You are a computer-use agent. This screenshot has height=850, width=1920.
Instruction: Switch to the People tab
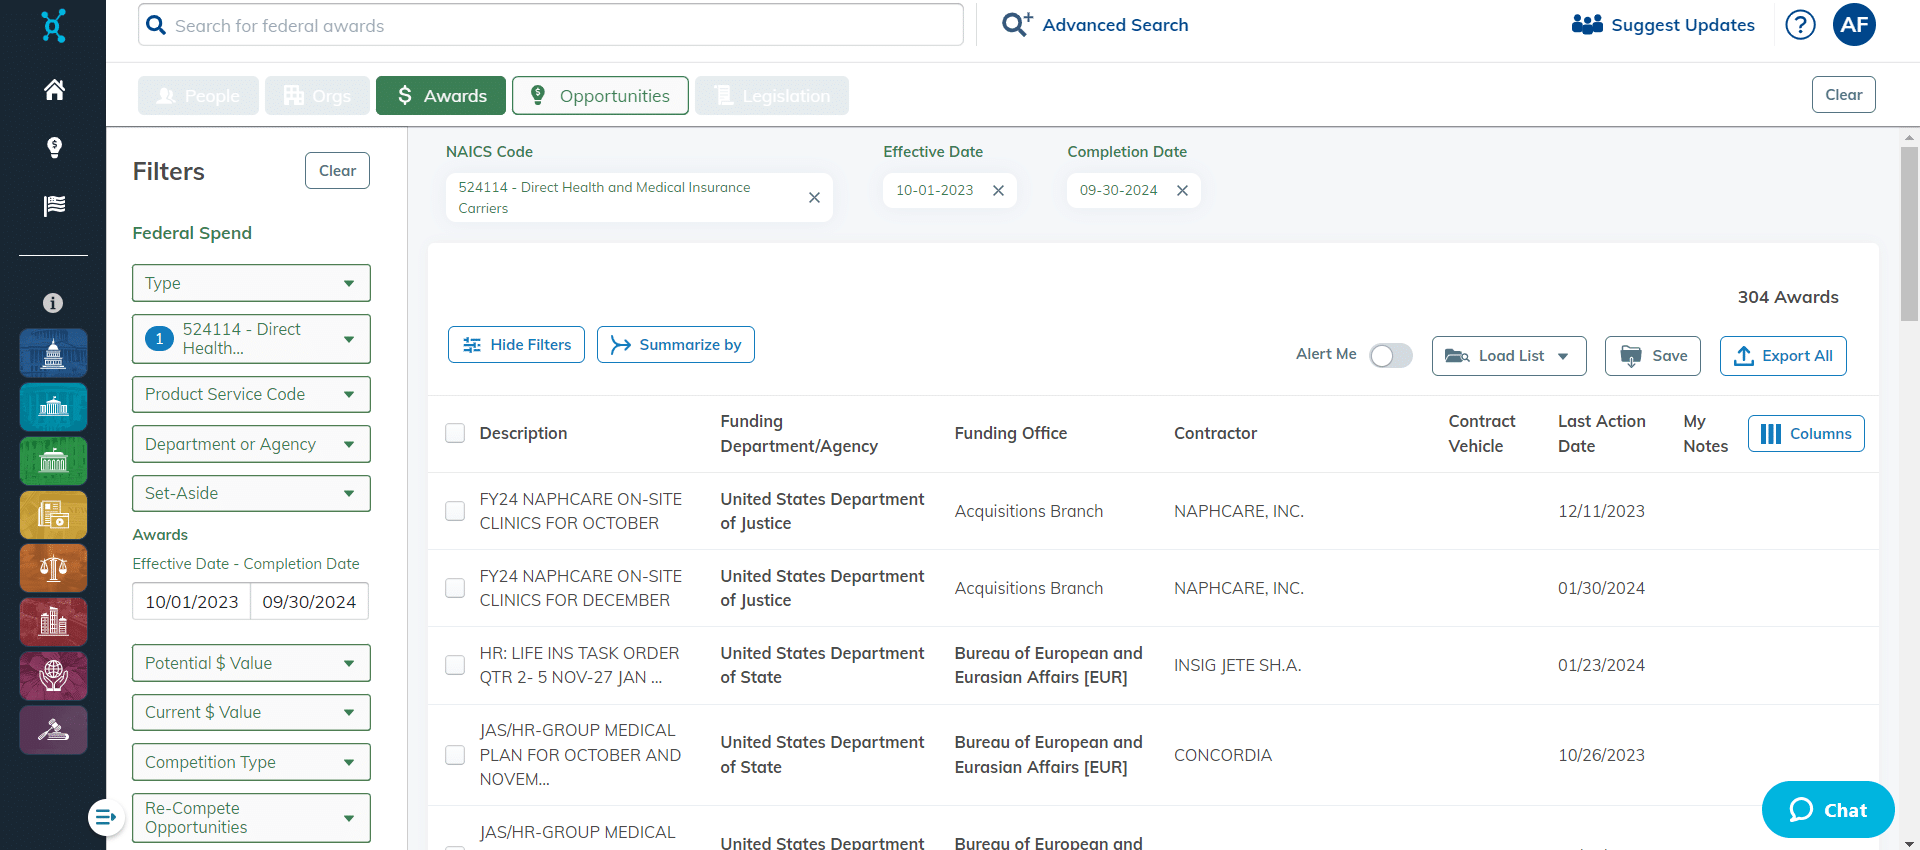tap(198, 96)
